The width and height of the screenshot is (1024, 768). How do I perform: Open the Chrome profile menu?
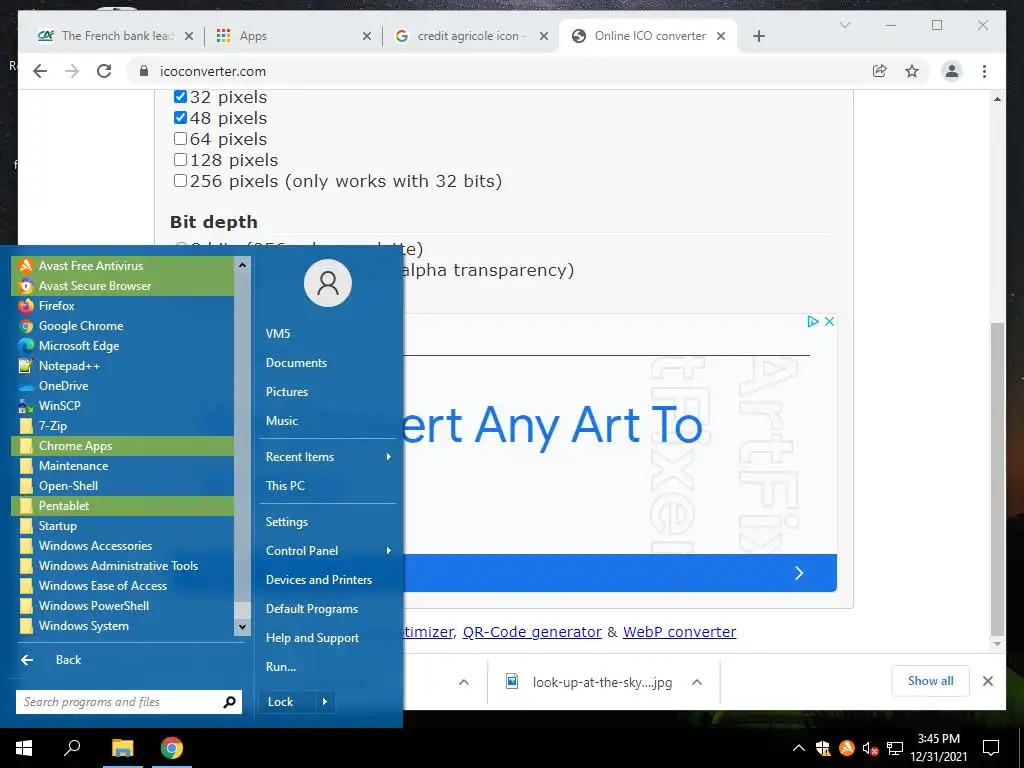pos(952,71)
